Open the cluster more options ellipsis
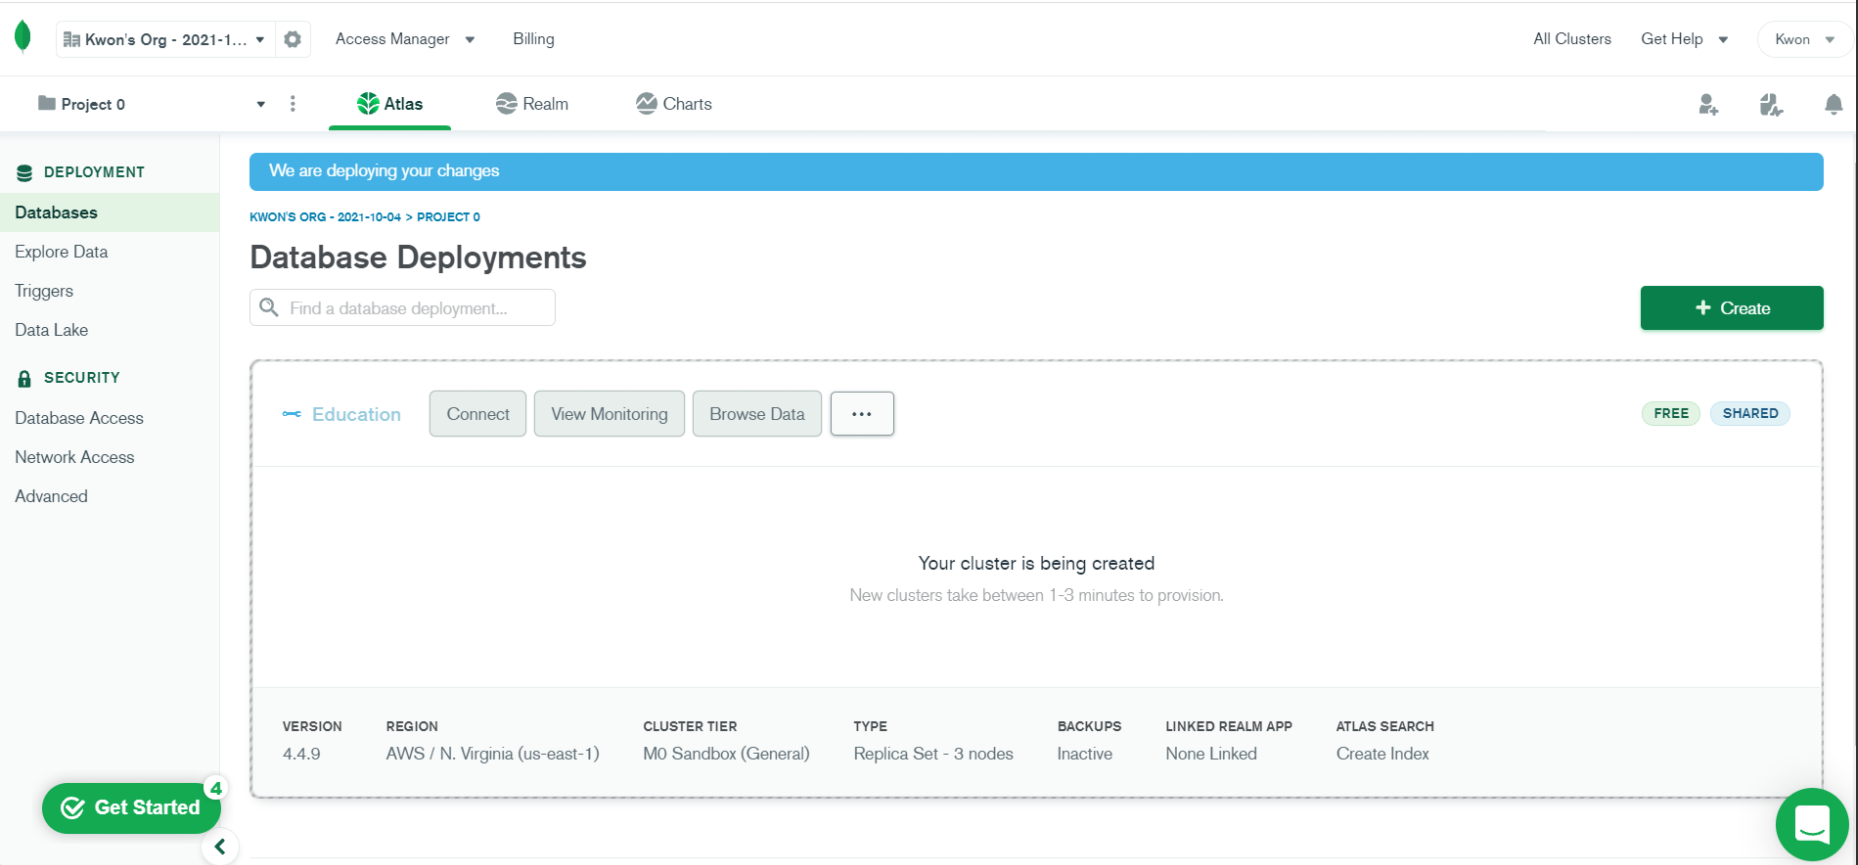 (862, 414)
